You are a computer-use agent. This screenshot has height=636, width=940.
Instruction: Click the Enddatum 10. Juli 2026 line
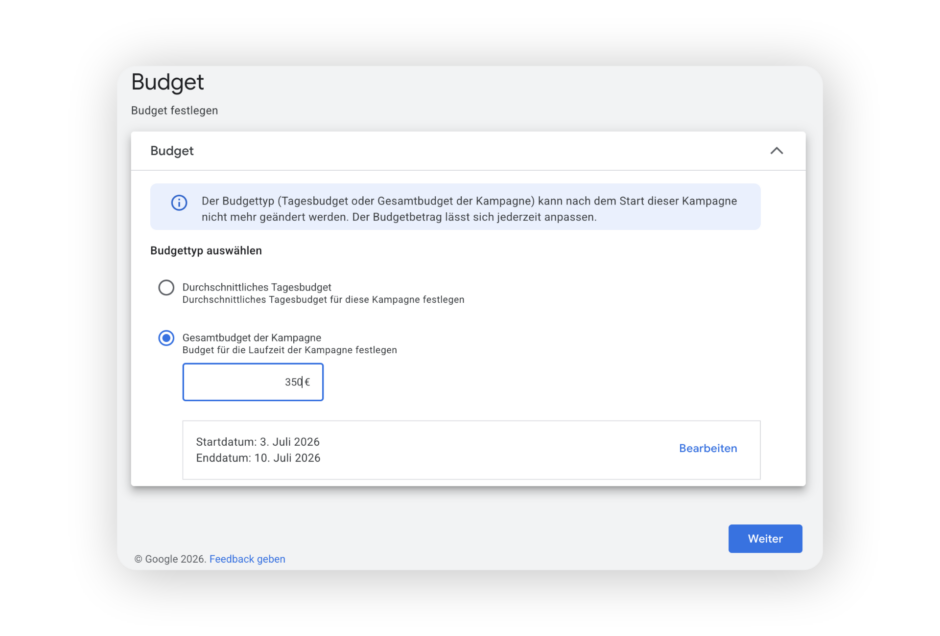258,458
